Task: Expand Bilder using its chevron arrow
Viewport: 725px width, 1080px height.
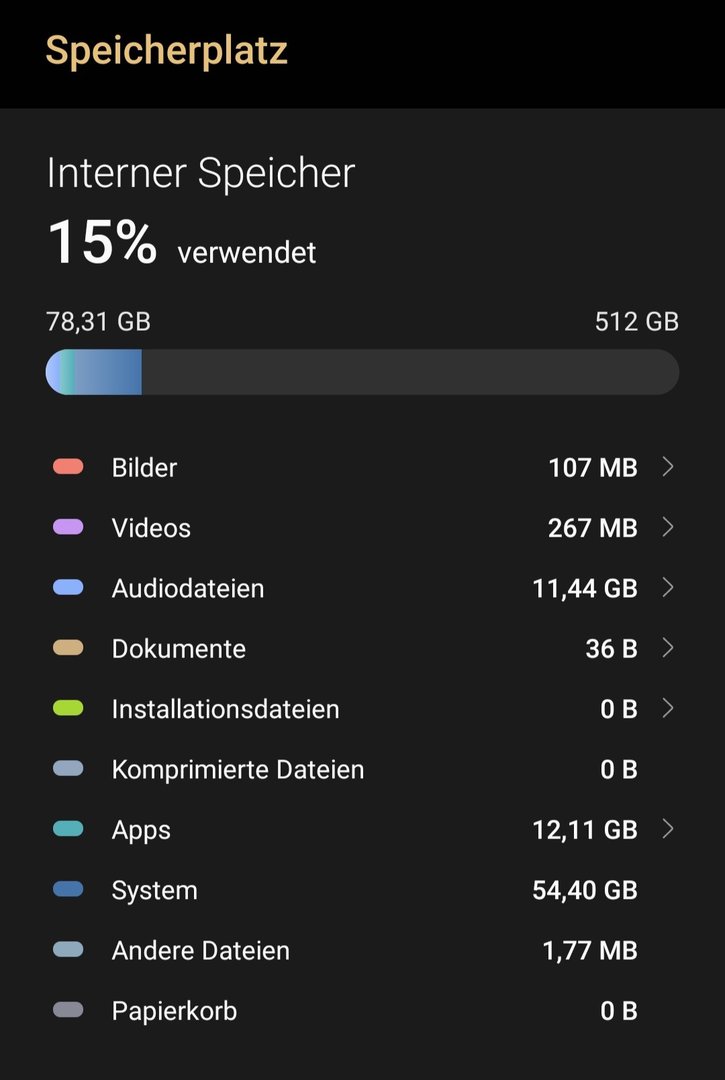Action: pyautogui.click(x=668, y=467)
